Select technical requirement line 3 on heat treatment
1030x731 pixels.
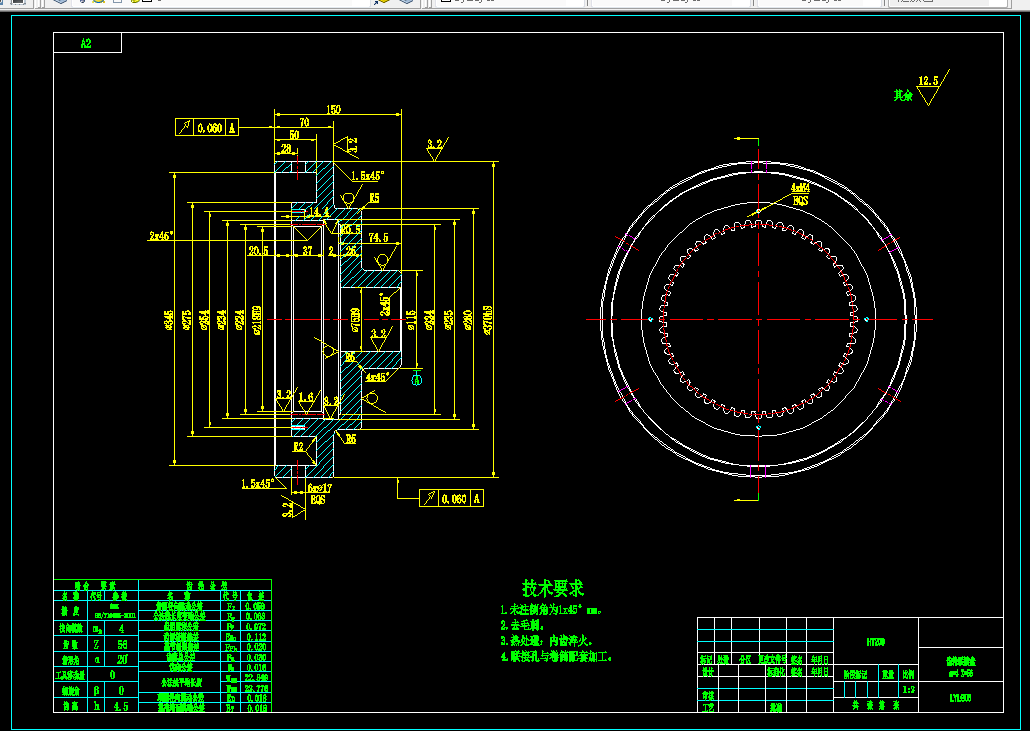(547, 641)
